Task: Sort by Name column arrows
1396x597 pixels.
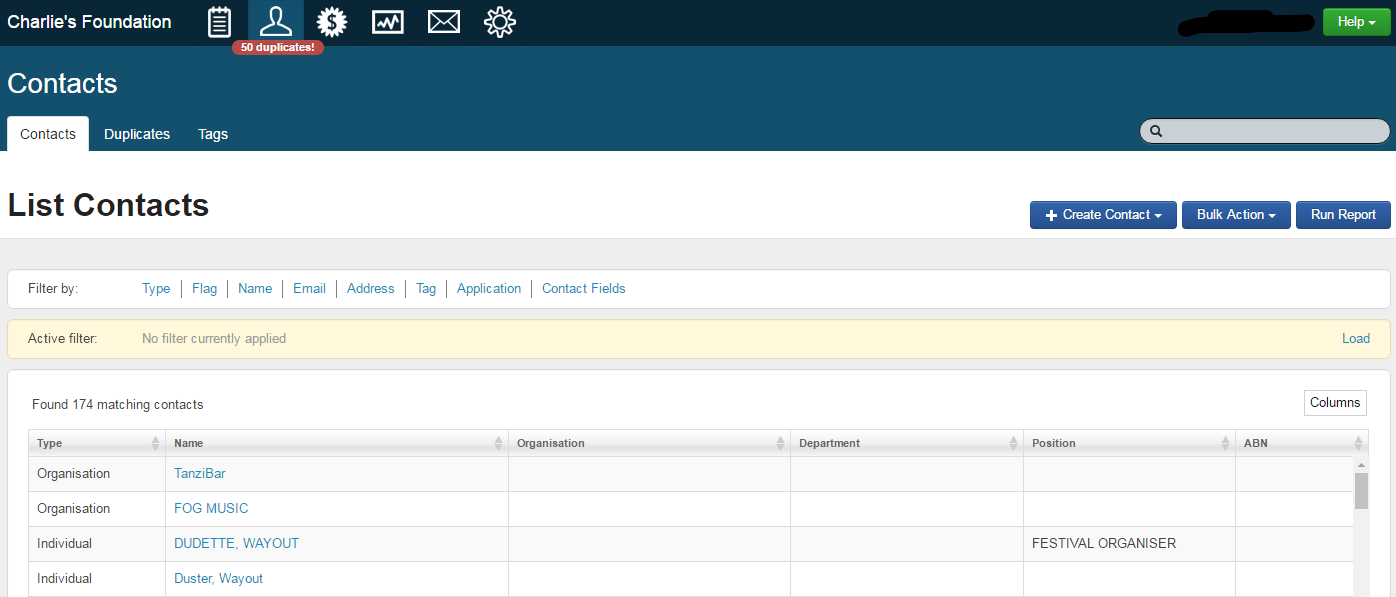Action: tap(498, 443)
